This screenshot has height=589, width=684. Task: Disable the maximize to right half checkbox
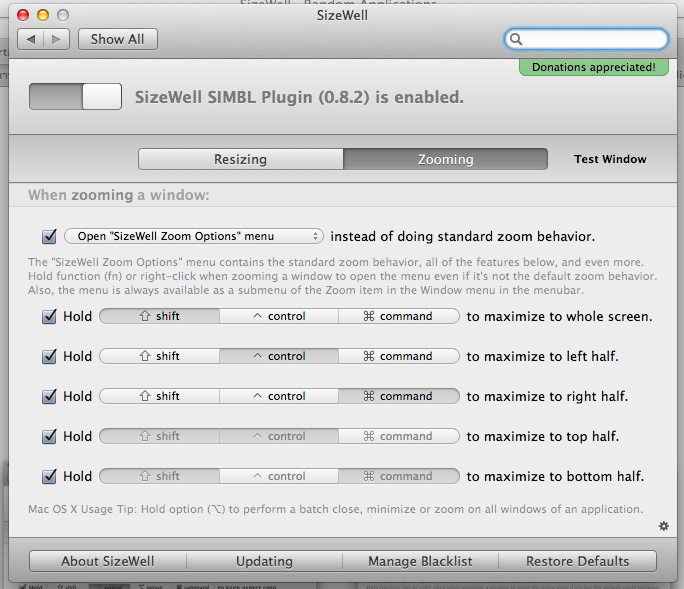49,397
